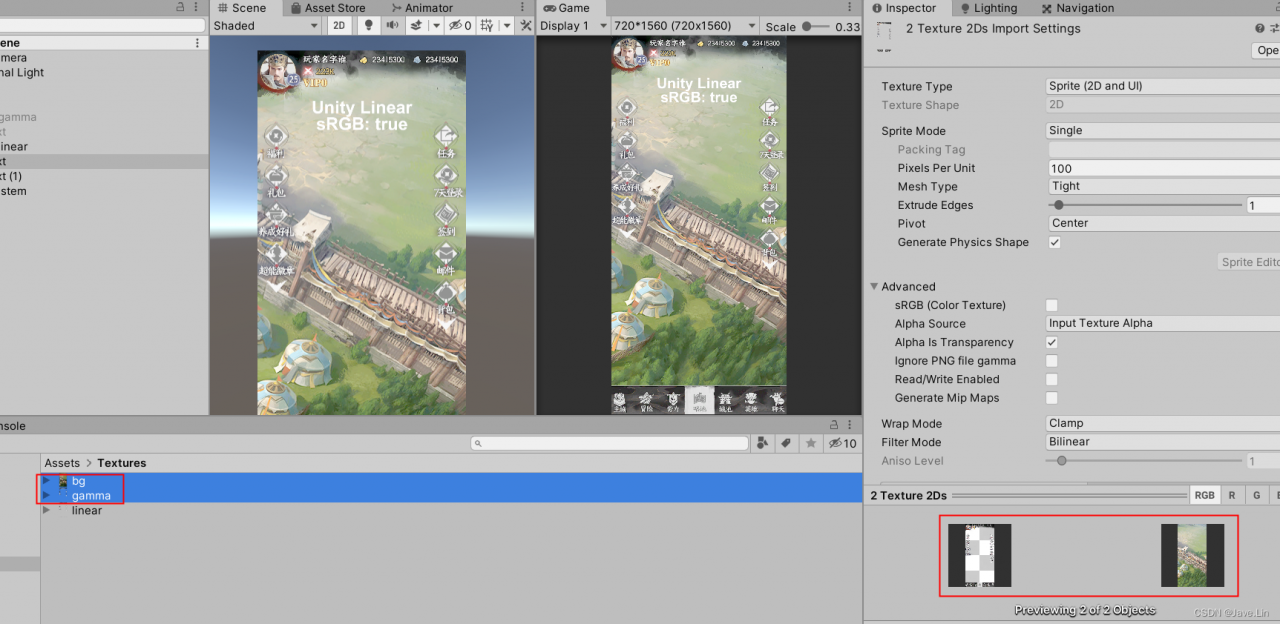Image resolution: width=1280 pixels, height=624 pixels.
Task: Open Search by Label tag icon
Action: click(x=786, y=443)
